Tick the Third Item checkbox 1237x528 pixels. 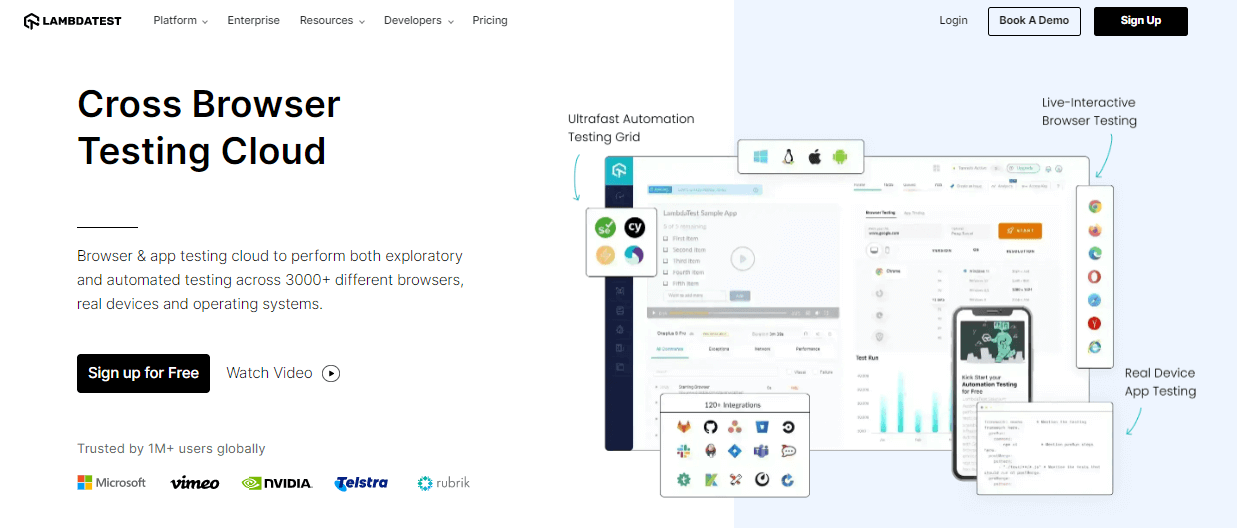[666, 261]
